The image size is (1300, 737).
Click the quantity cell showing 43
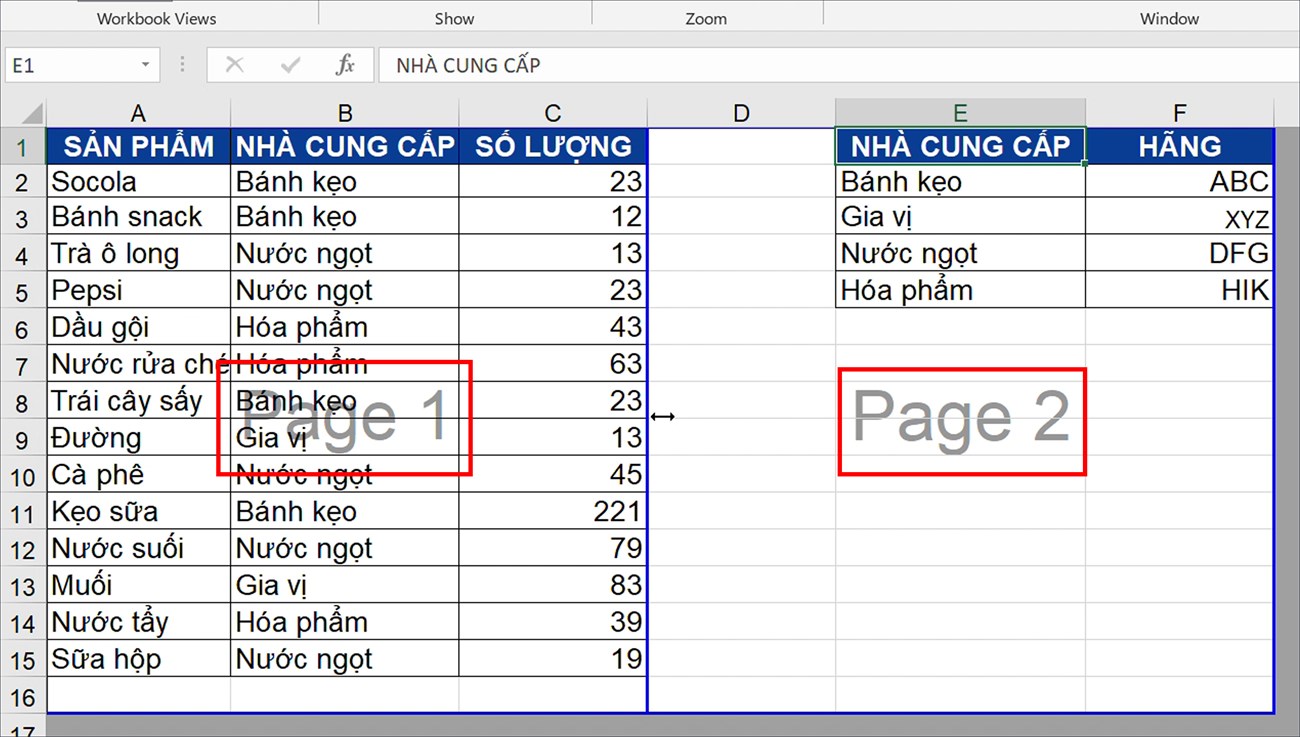tap(553, 327)
